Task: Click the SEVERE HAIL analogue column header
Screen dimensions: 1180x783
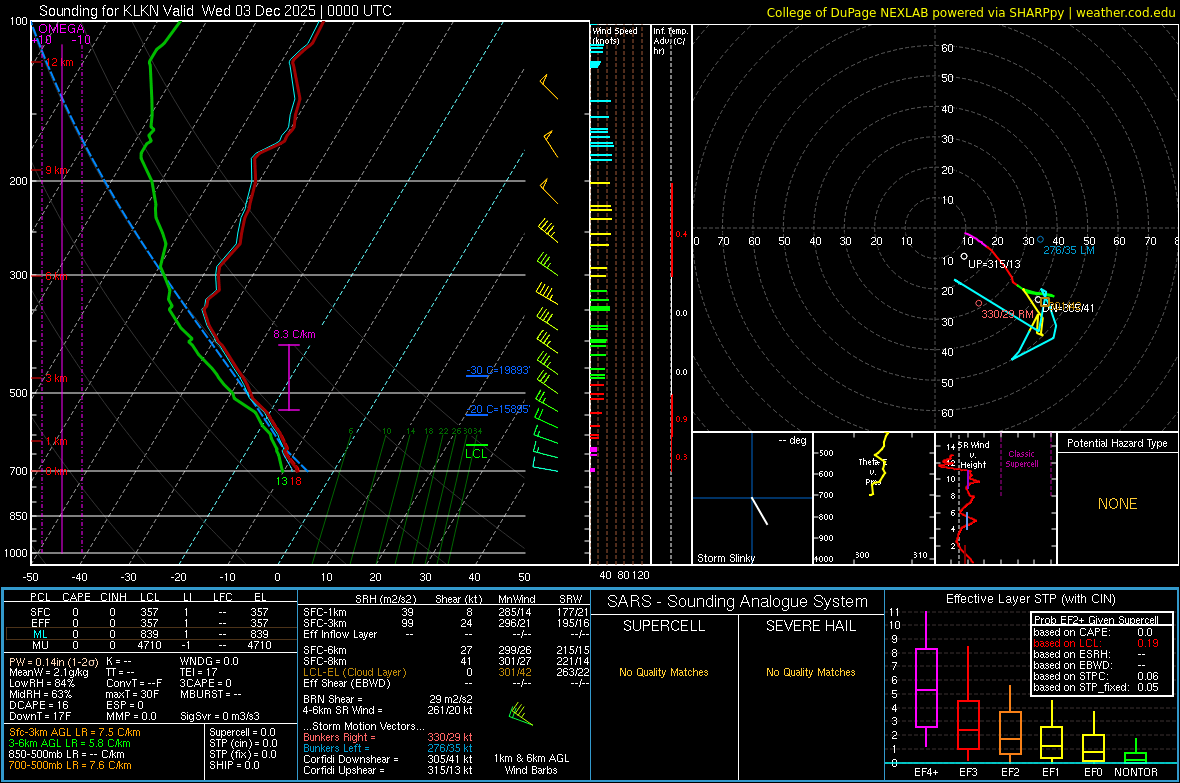Action: [810, 626]
